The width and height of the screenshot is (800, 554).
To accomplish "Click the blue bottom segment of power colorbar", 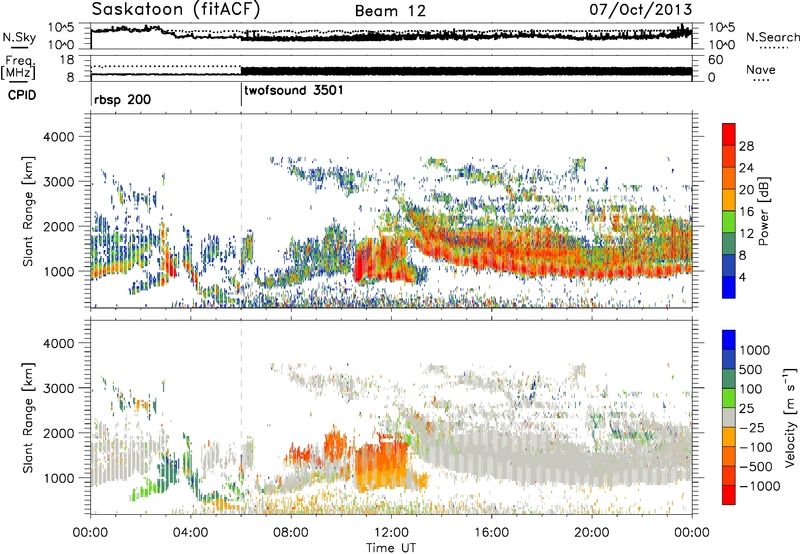I will coord(729,287).
